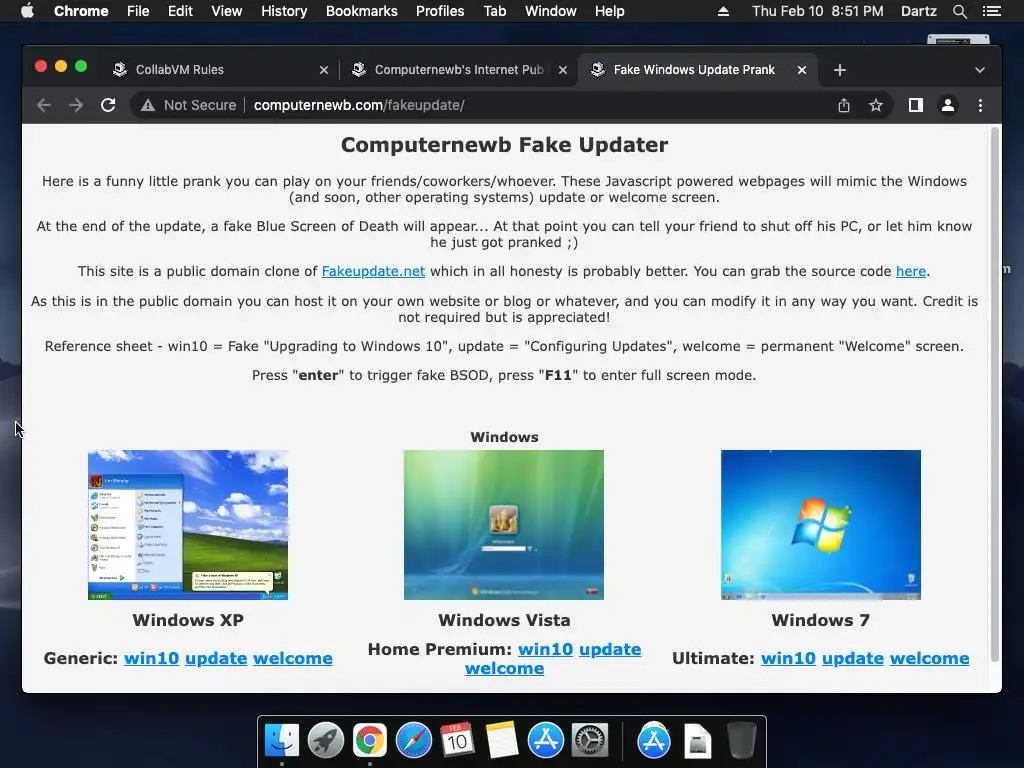
Task: Expand the tab search chevron
Action: point(980,70)
